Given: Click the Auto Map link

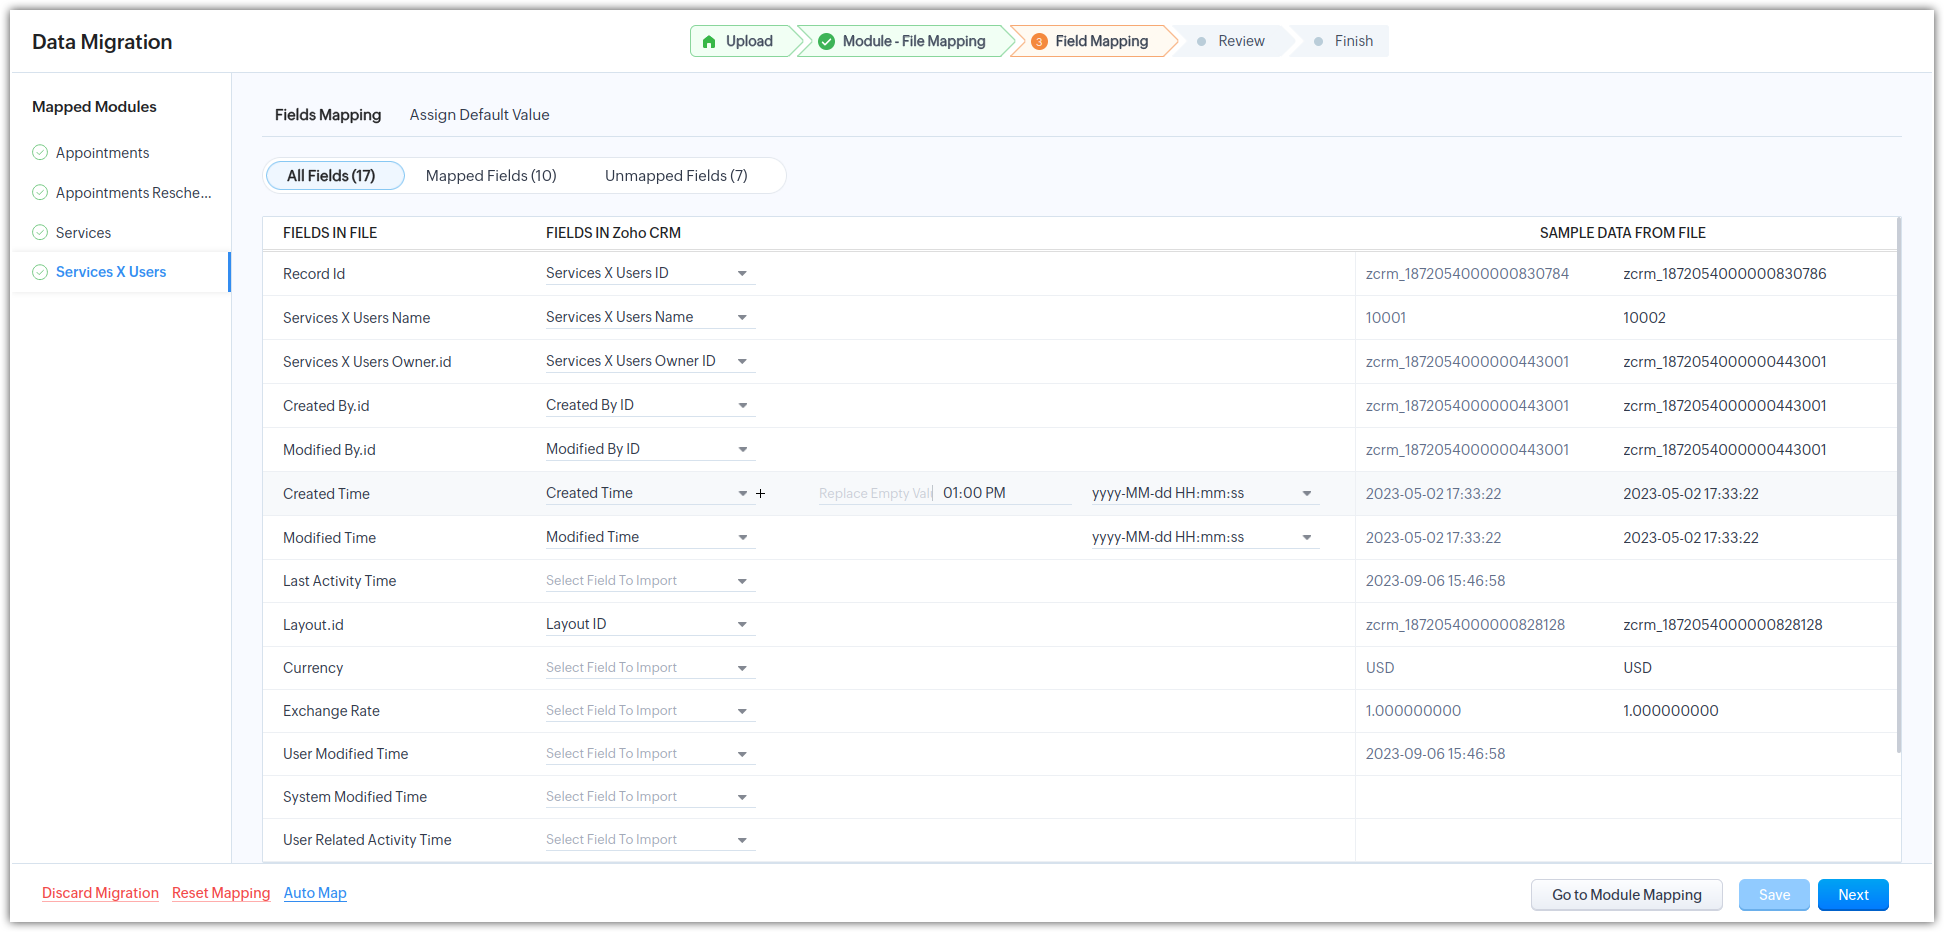Looking at the screenshot, I should [x=315, y=893].
